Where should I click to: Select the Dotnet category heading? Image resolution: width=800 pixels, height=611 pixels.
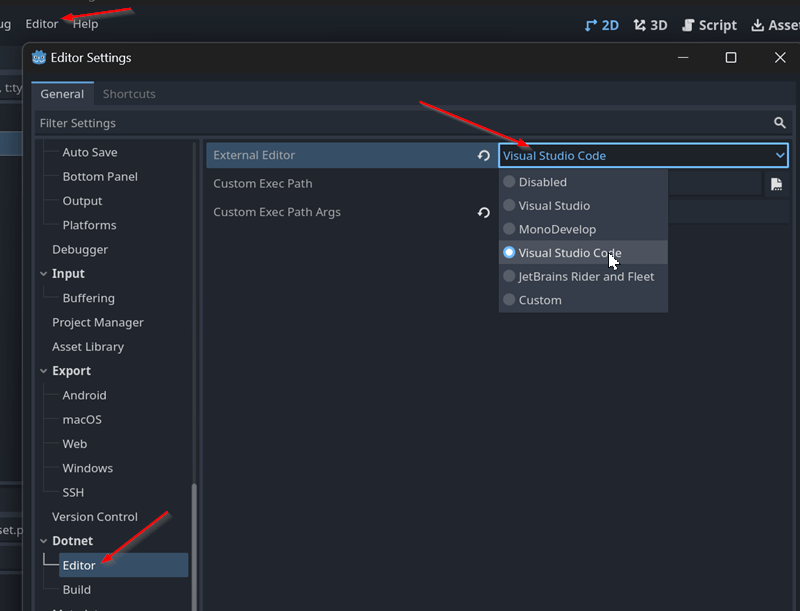pos(72,541)
